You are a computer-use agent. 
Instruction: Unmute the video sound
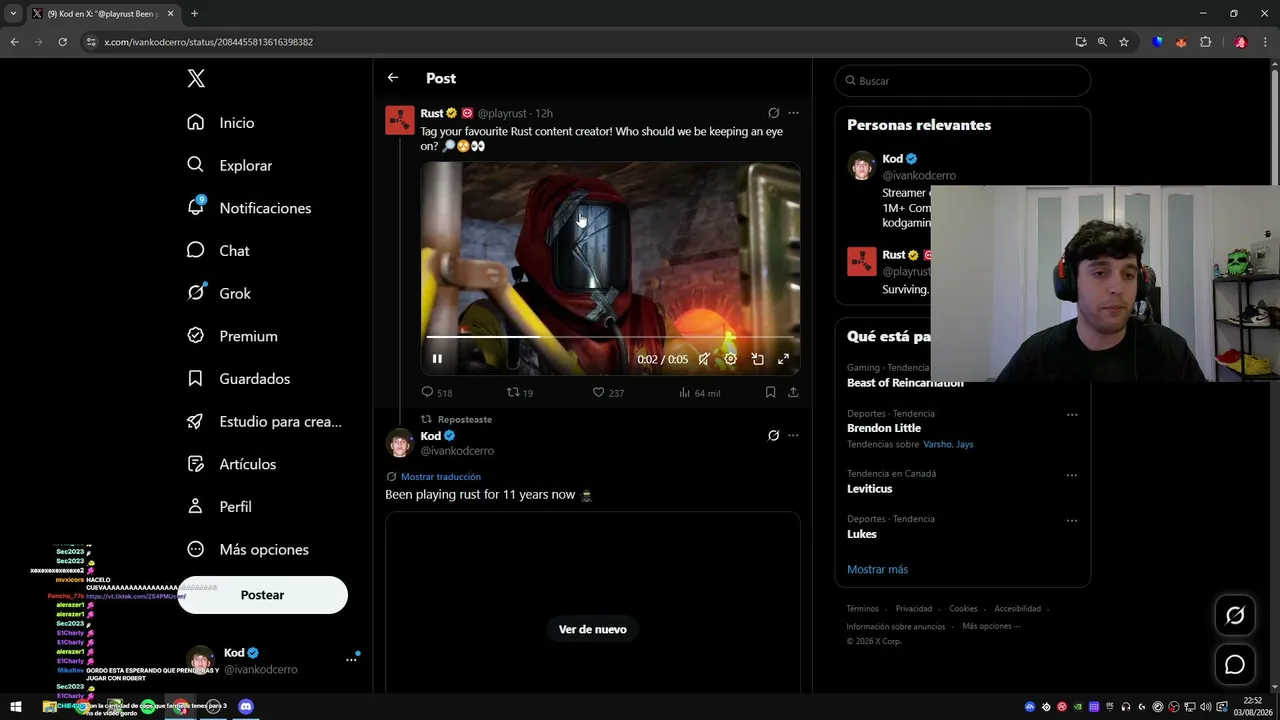pos(704,359)
